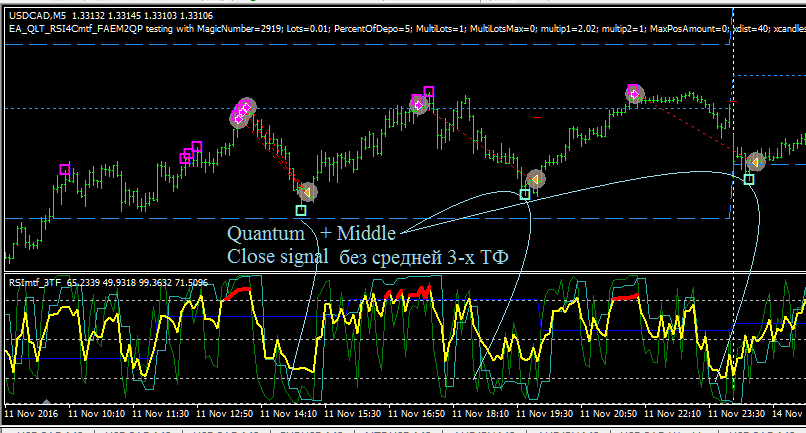Screen dimensions: 806x433
Task: Click the red RSI overbought segment near 20:50
Action: point(626,297)
